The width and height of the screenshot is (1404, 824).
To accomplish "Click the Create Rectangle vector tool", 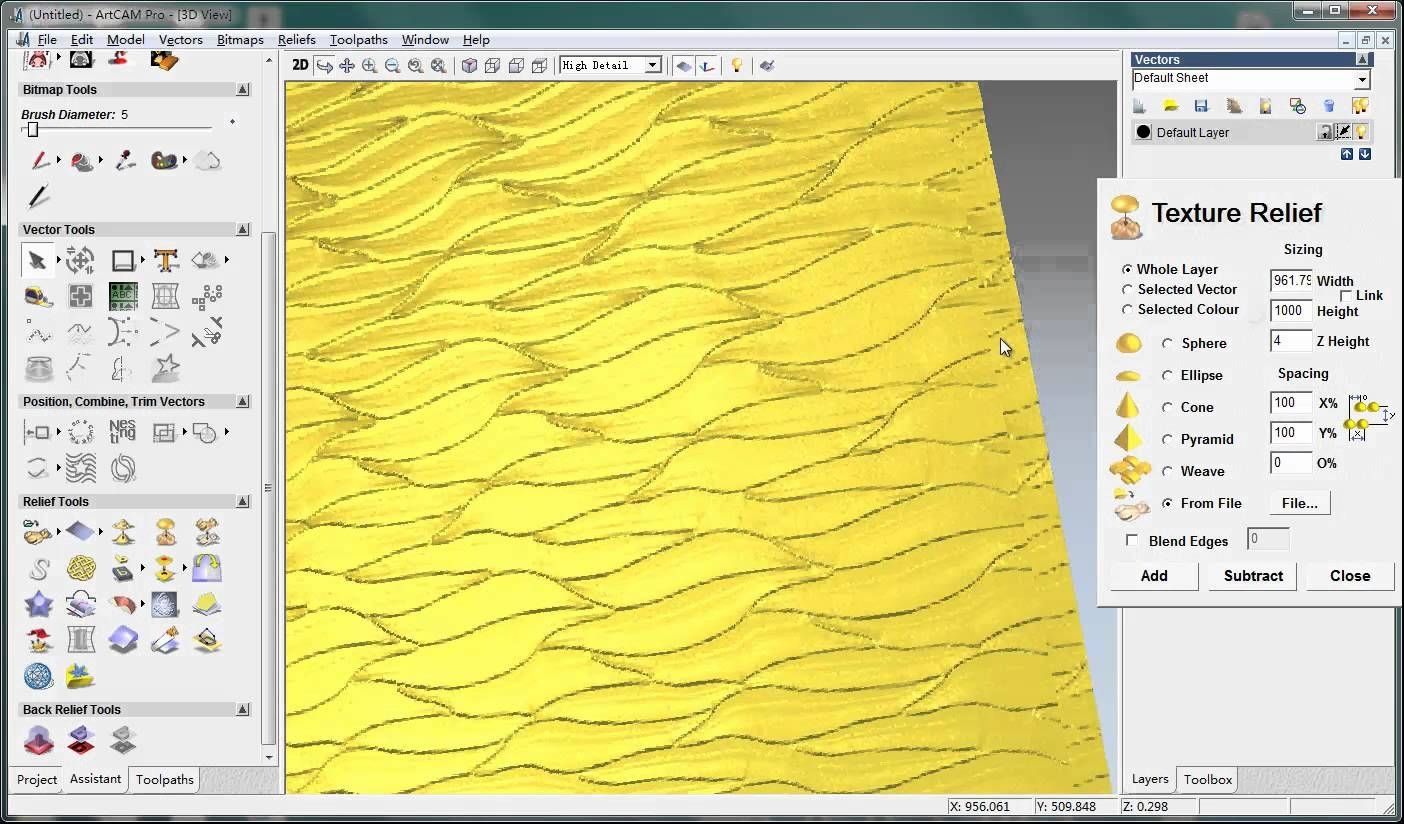I will [x=123, y=261].
